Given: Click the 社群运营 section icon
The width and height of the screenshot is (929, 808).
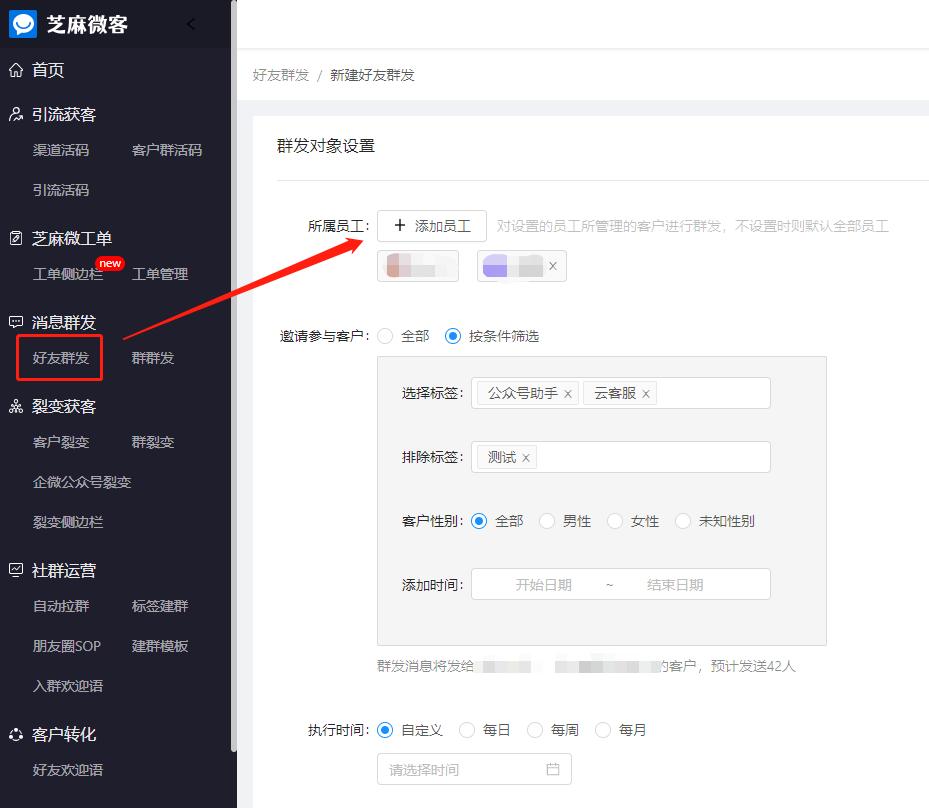Looking at the screenshot, I should coord(15,570).
